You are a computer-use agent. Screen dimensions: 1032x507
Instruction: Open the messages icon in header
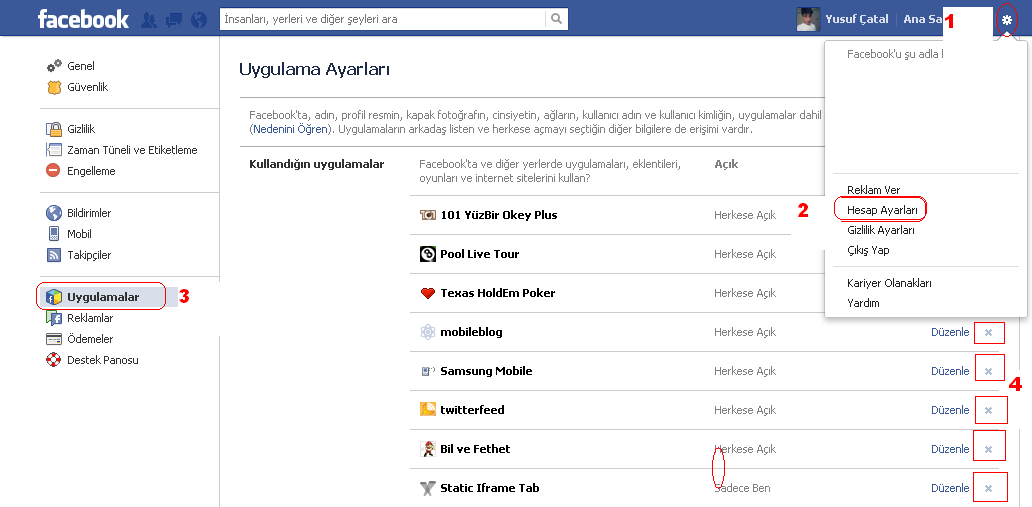[174, 19]
